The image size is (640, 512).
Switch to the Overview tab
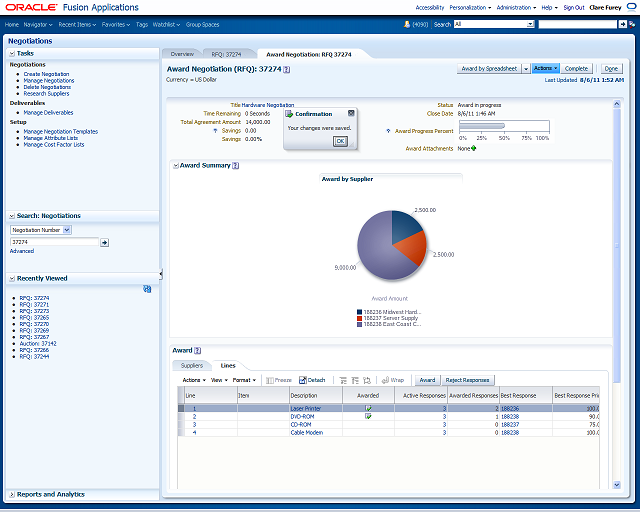coord(182,54)
